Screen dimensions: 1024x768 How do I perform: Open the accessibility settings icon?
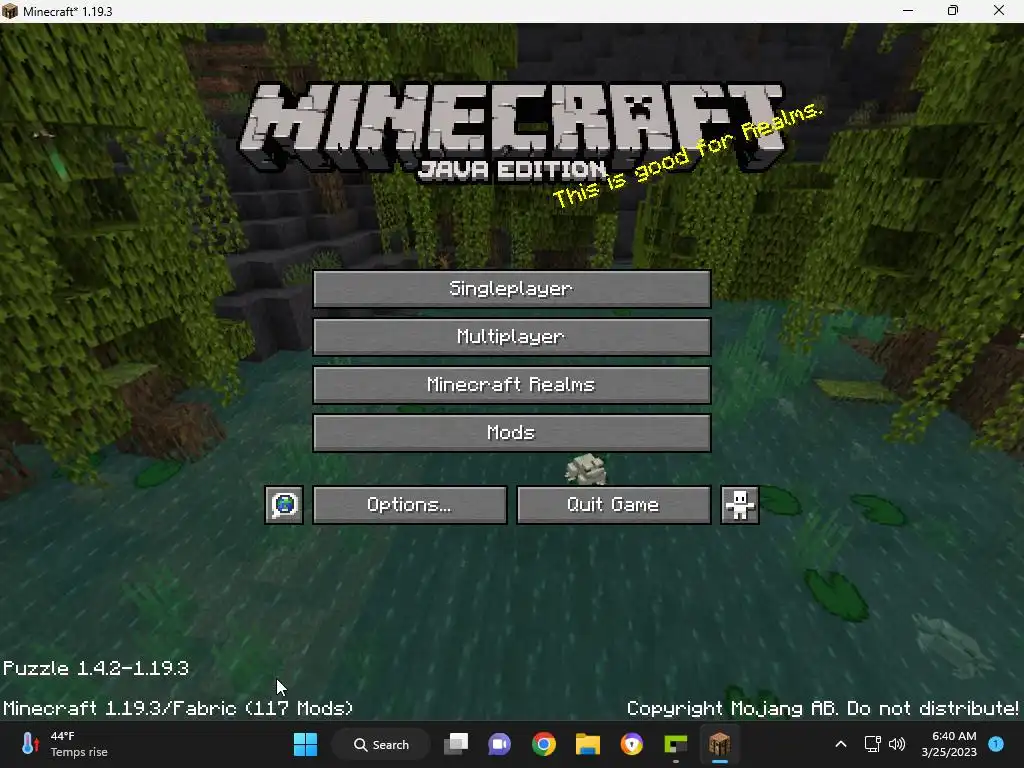[x=740, y=505]
